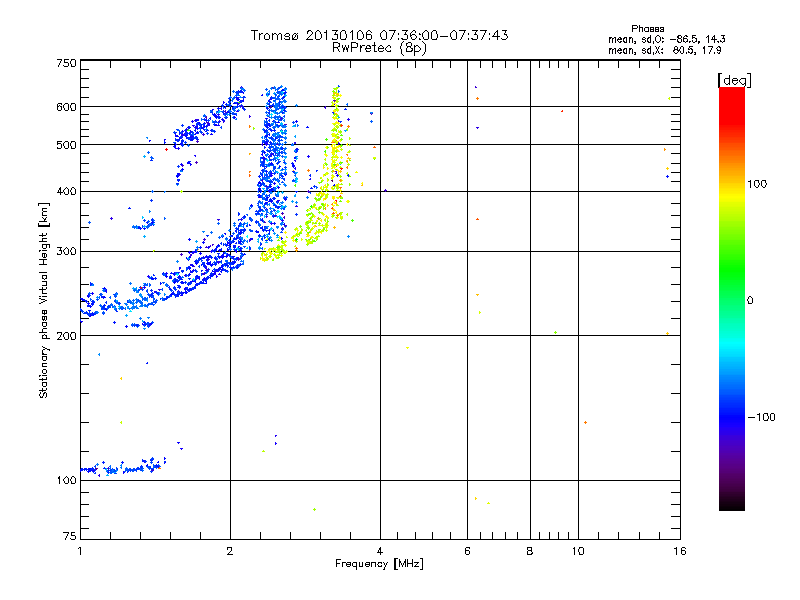Click the plot title 'Tromsø 20130106 07:36:00-07:37:43'
This screenshot has width=800, height=600.
[379, 35]
